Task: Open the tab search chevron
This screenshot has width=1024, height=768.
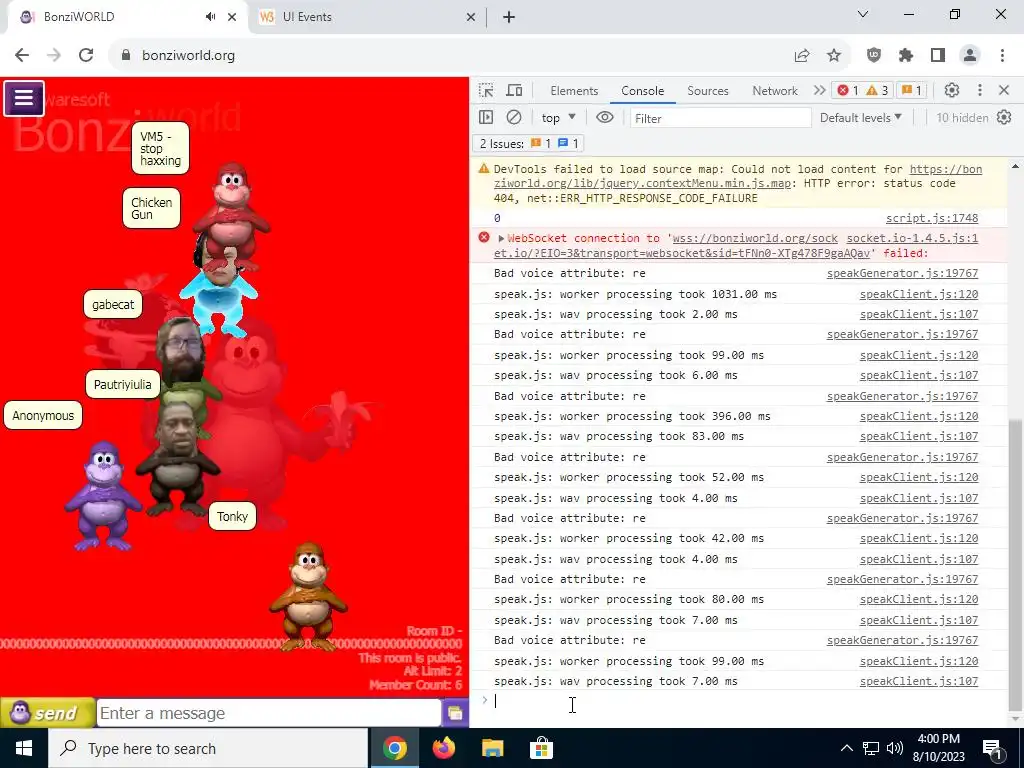Action: click(863, 14)
